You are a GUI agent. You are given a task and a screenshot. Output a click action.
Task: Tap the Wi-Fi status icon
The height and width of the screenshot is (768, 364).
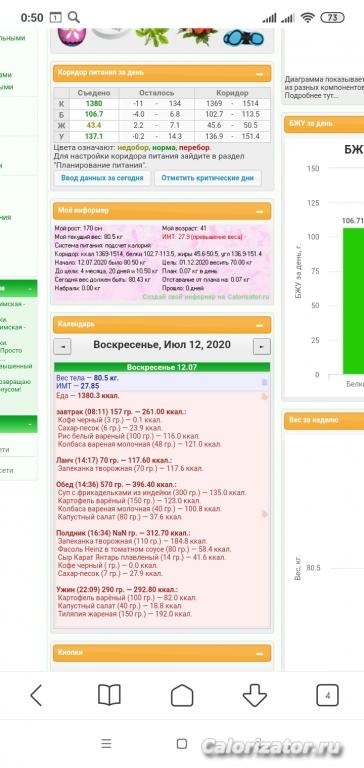(x=308, y=18)
